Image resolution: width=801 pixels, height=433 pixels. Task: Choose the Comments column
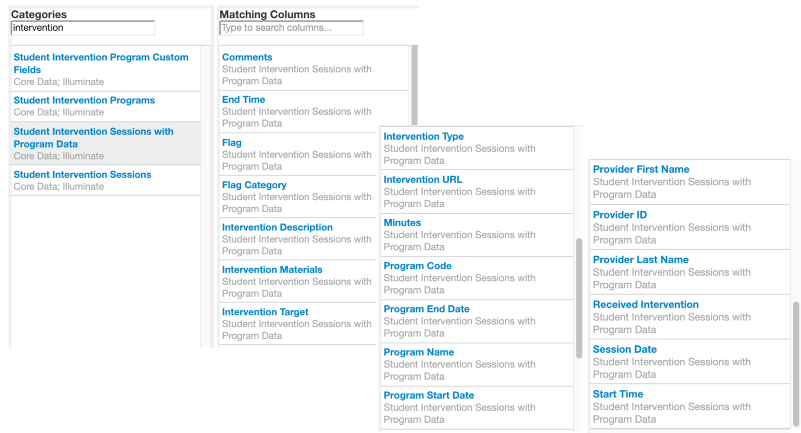(x=247, y=57)
